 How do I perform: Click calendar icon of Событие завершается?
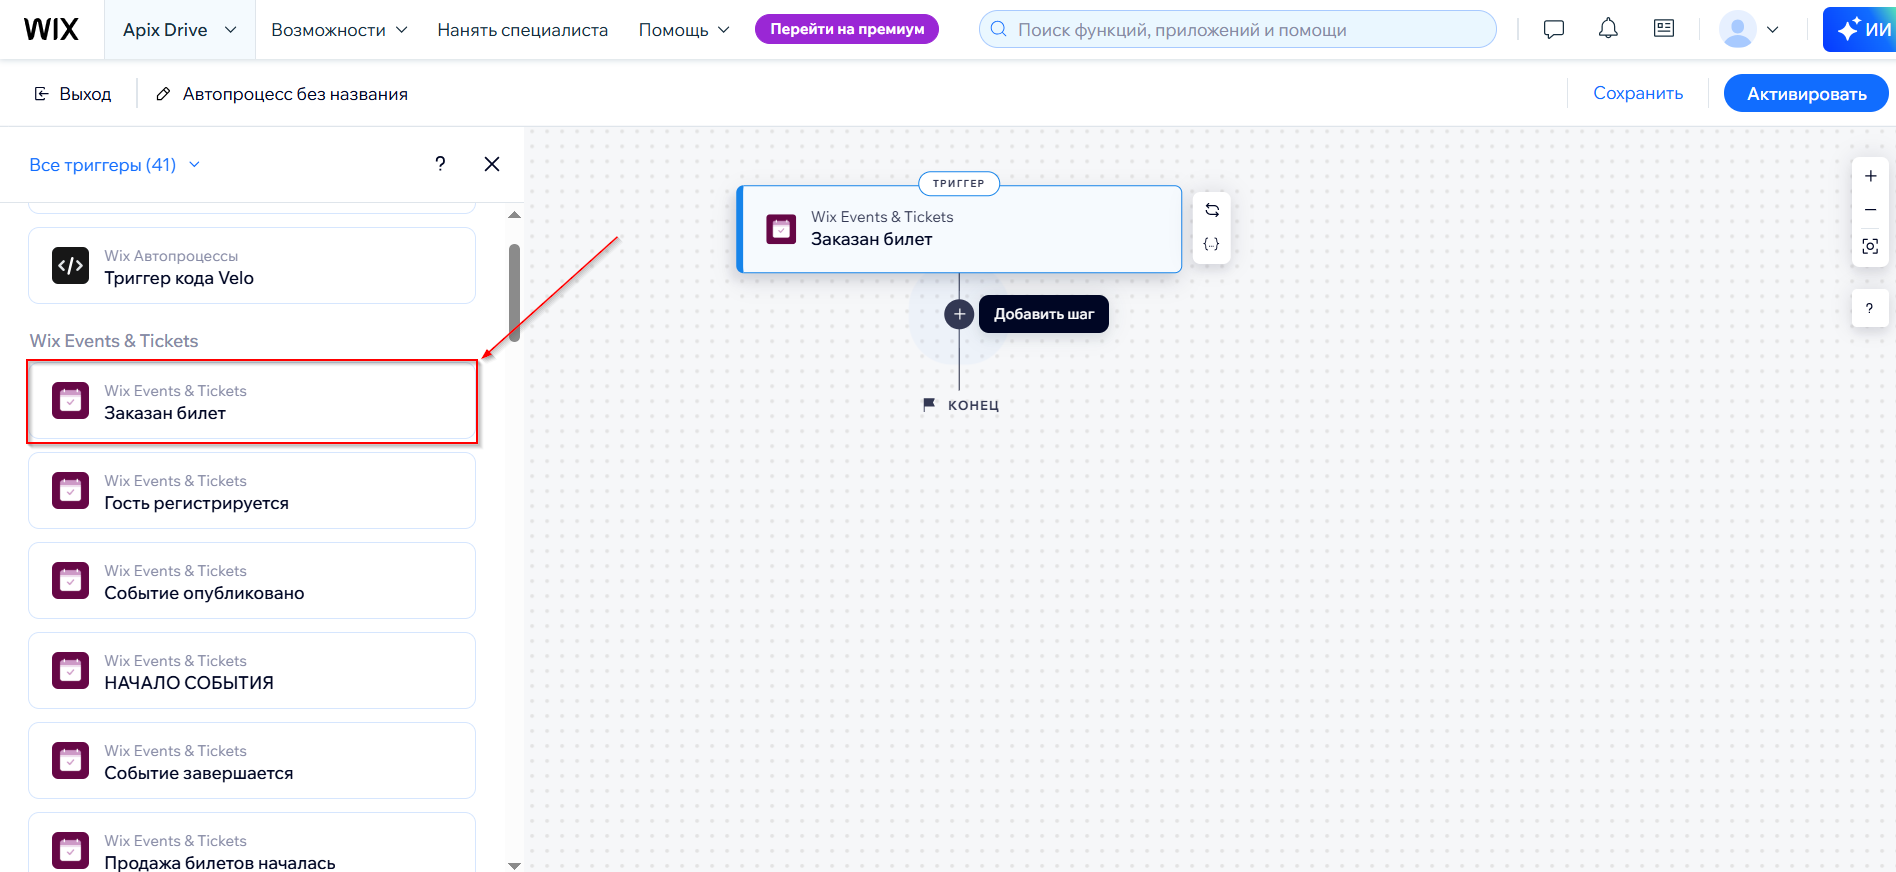click(x=70, y=761)
